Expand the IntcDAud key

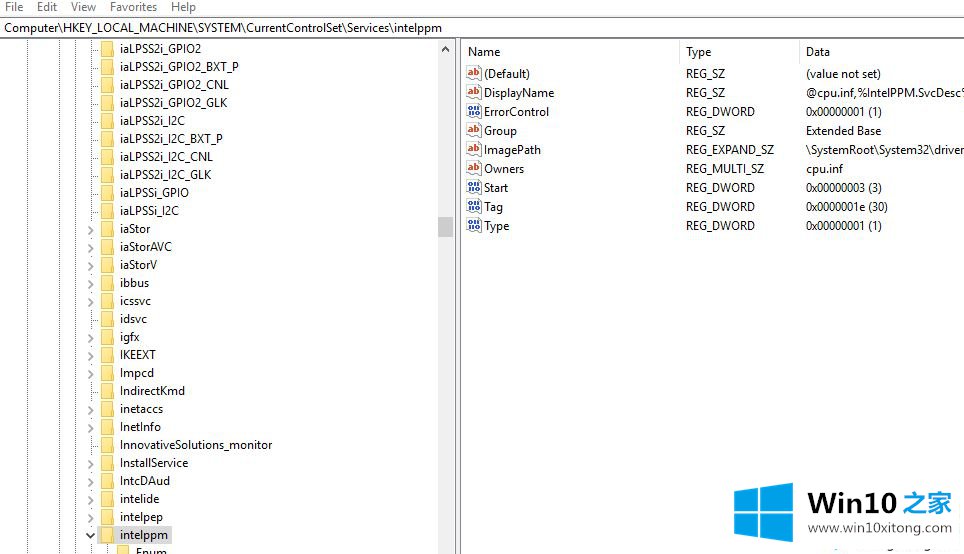90,481
